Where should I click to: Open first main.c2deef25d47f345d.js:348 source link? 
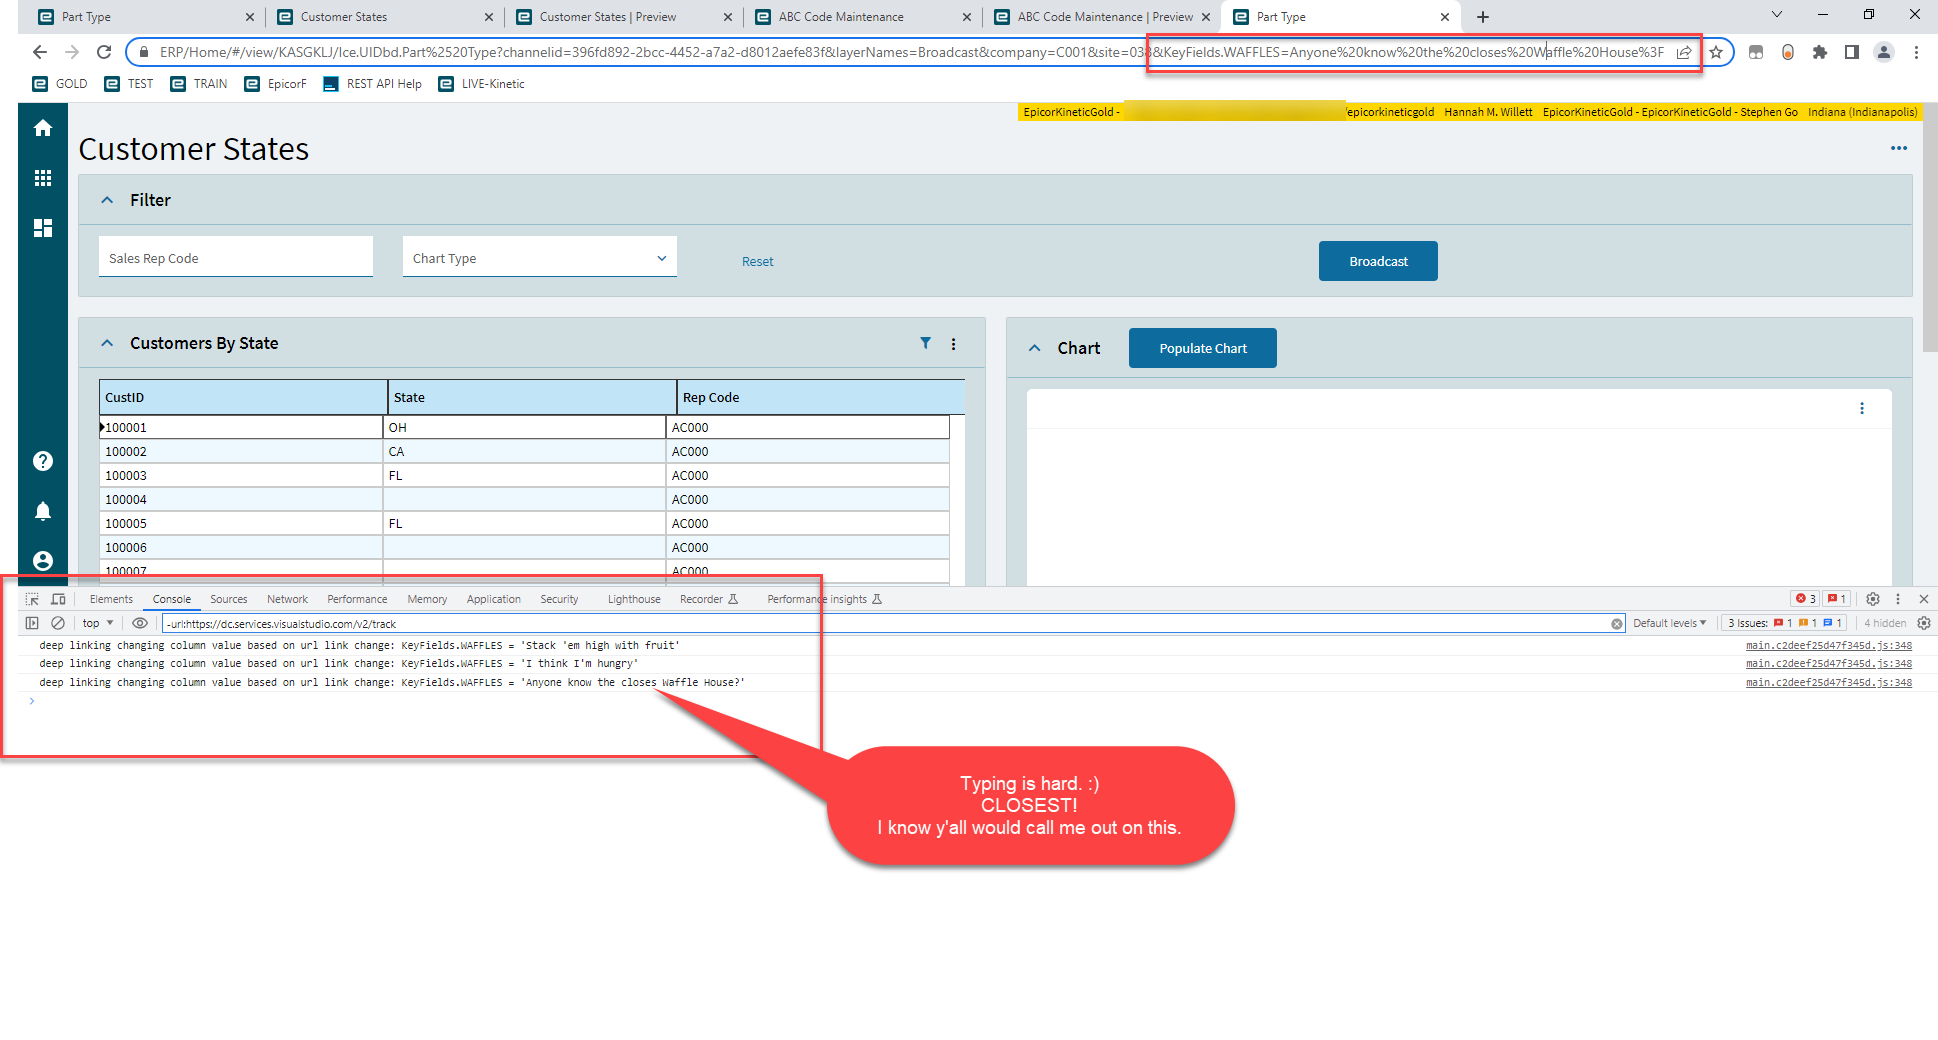1829,646
